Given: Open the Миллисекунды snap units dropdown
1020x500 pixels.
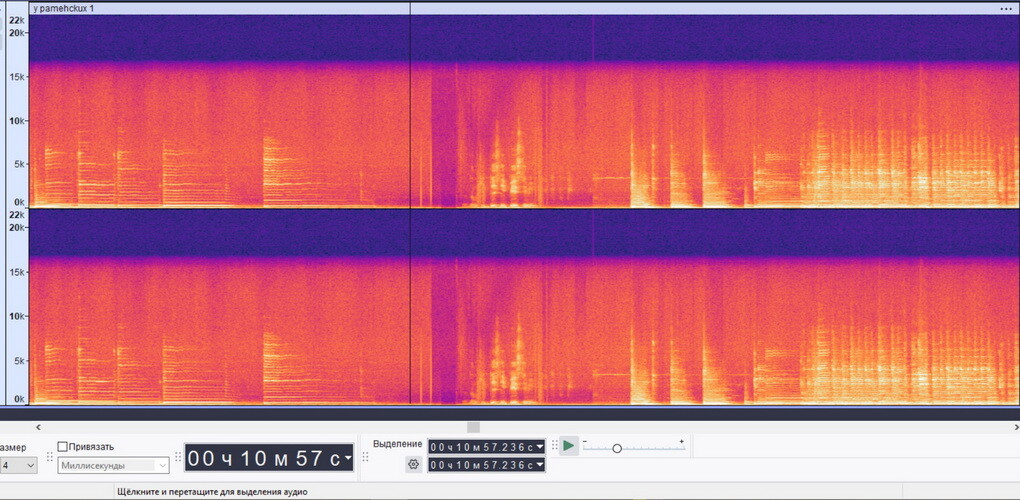Looking at the screenshot, I should coord(161,465).
